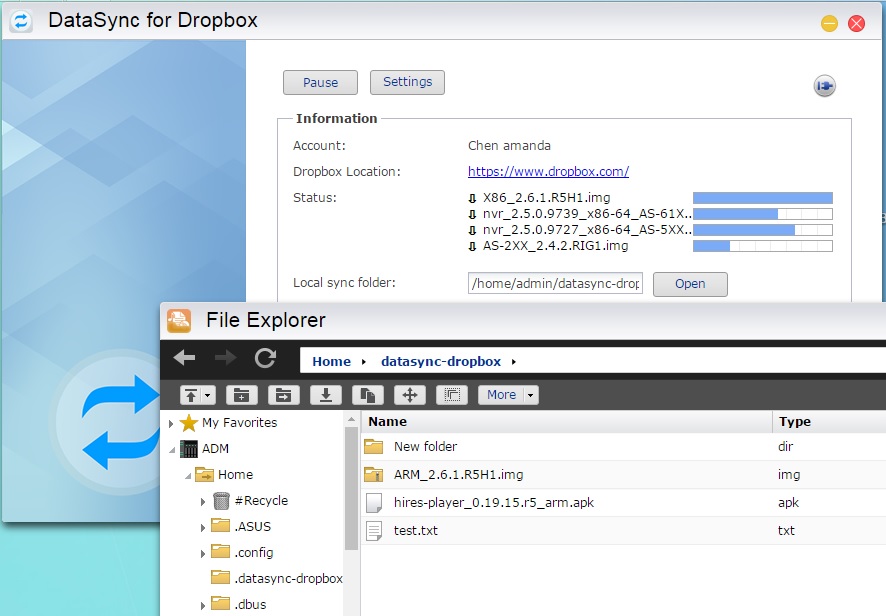Viewport: 886px width, 616px height.
Task: Click the .config folder icon
Action: (x=220, y=552)
